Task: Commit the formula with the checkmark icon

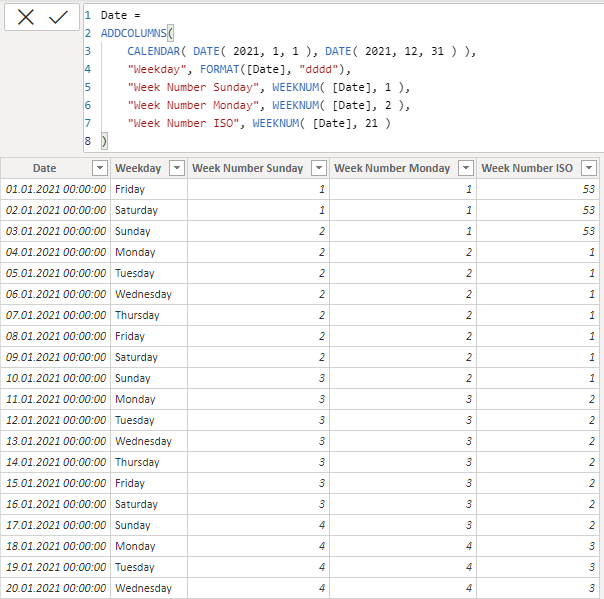Action: (58, 17)
